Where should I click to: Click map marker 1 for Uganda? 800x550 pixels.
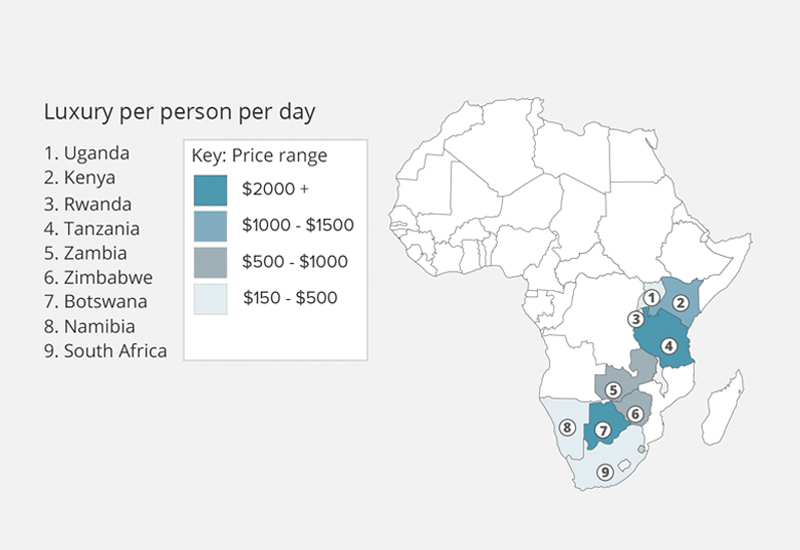[x=650, y=298]
